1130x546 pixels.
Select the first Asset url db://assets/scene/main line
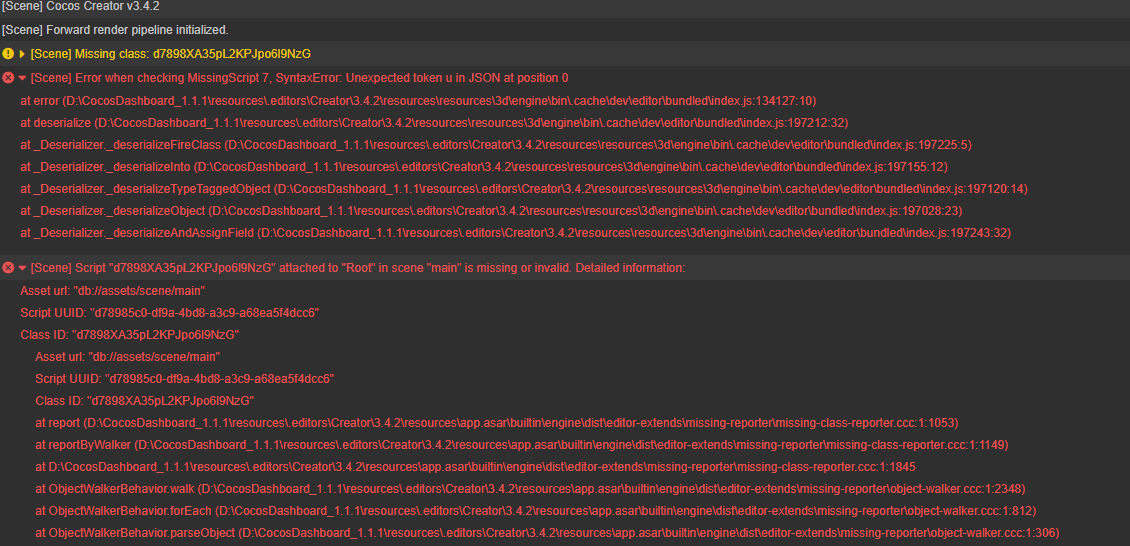113,290
